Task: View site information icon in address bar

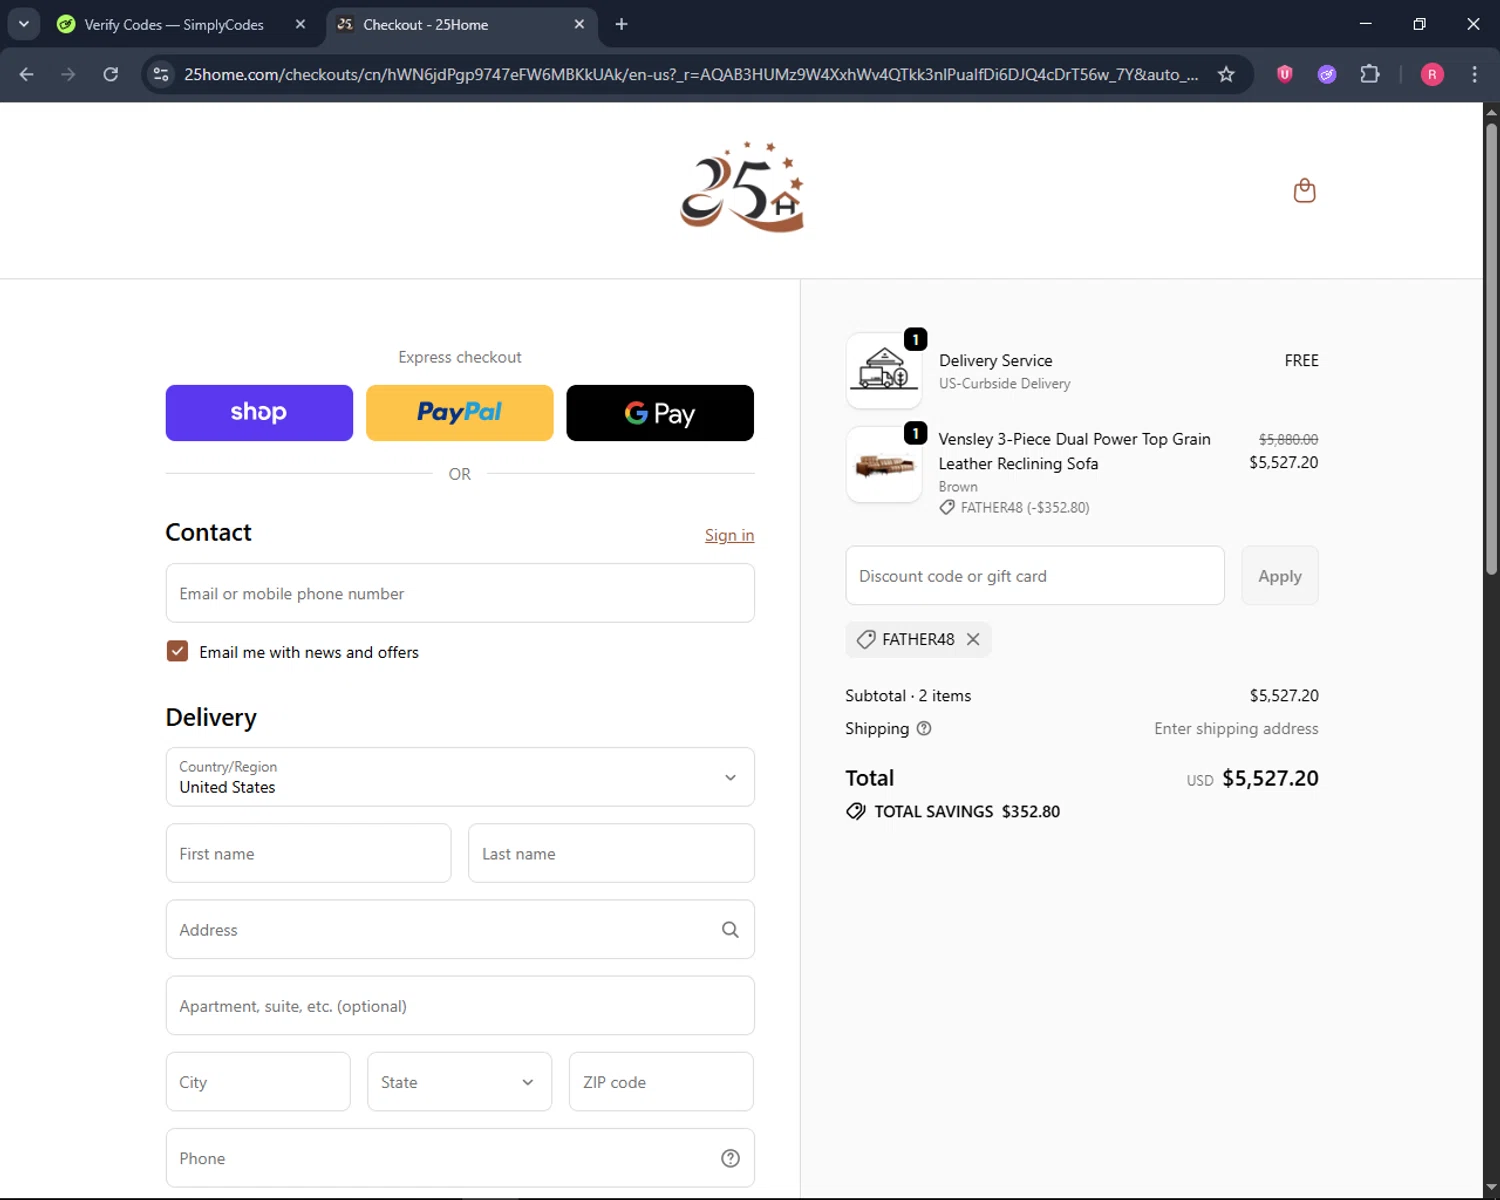Action: [161, 74]
